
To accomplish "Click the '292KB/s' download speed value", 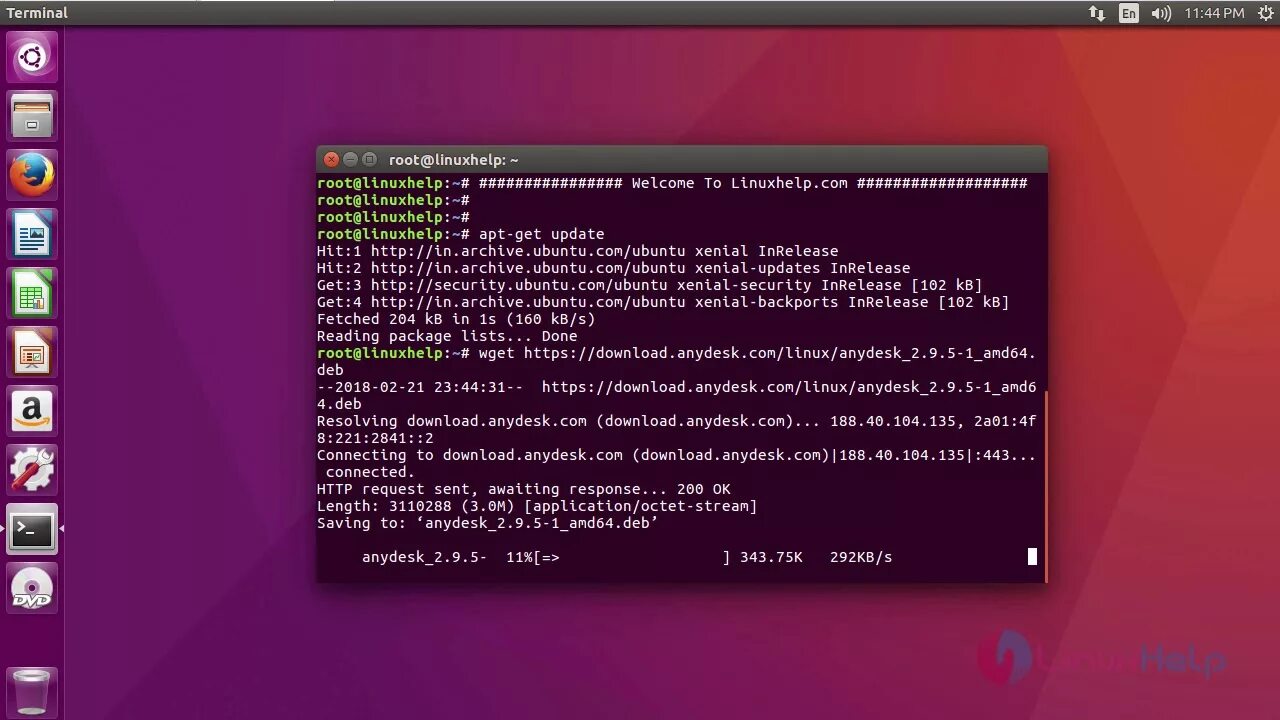I will point(861,557).
